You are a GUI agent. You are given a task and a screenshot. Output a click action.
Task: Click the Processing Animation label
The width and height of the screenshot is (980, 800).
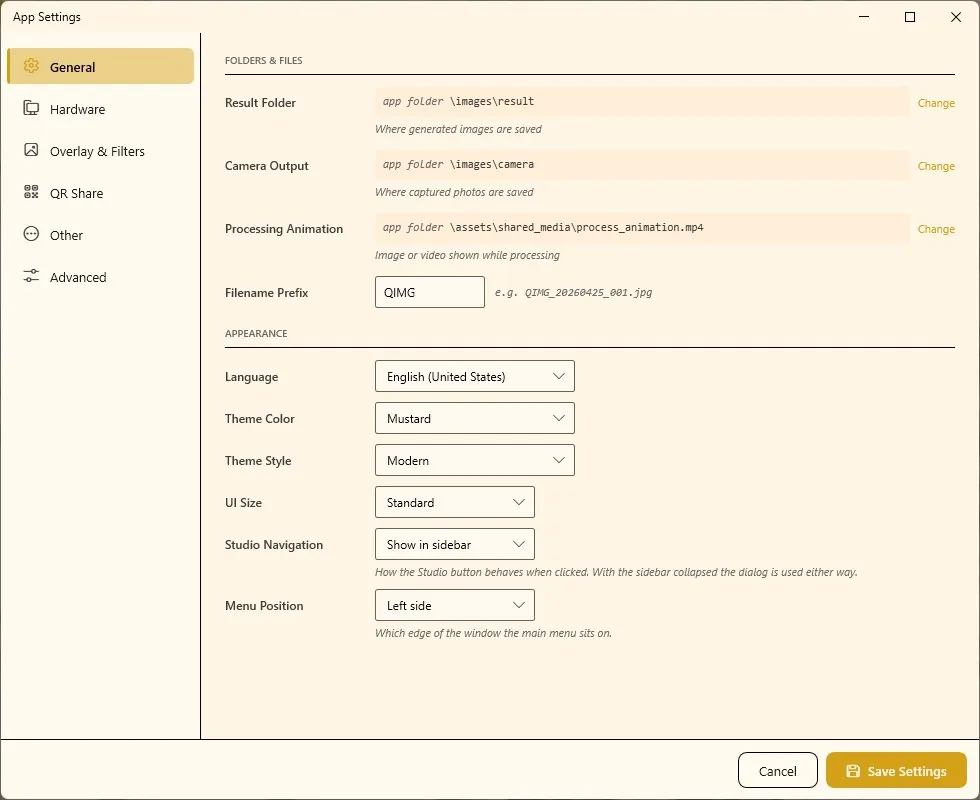tap(284, 229)
